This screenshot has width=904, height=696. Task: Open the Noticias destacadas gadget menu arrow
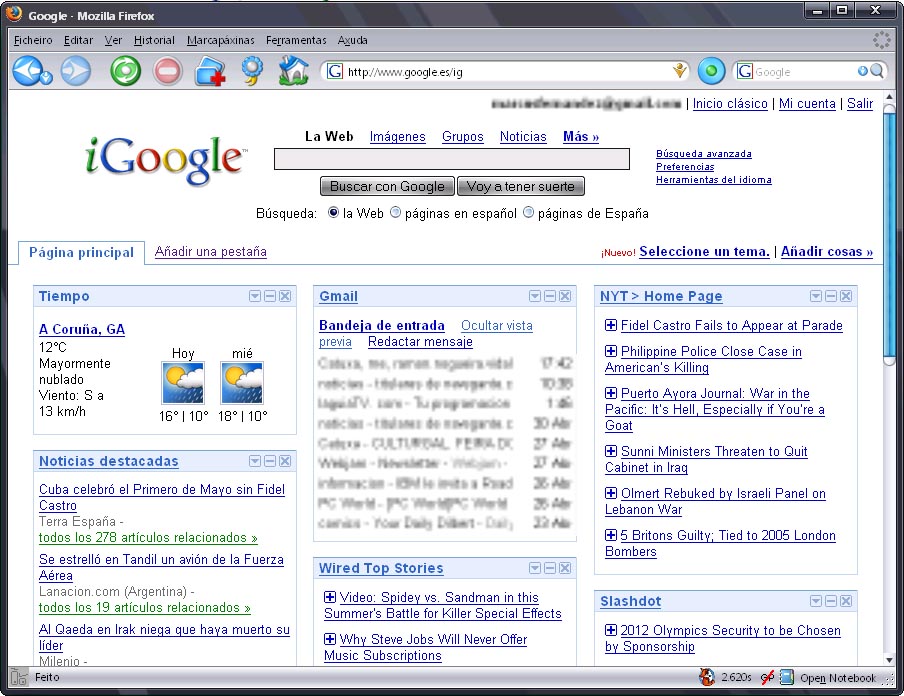tap(255, 461)
